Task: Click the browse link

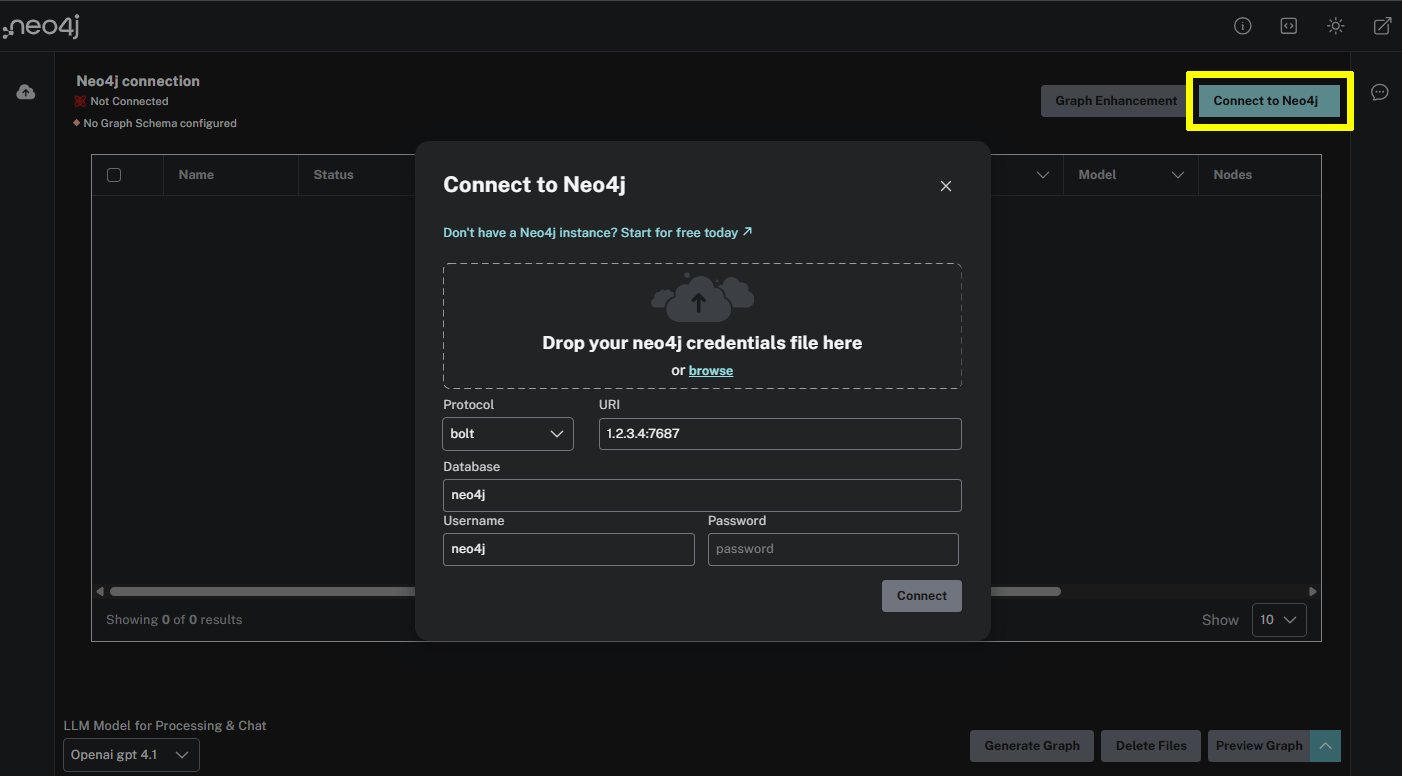Action: [x=711, y=370]
